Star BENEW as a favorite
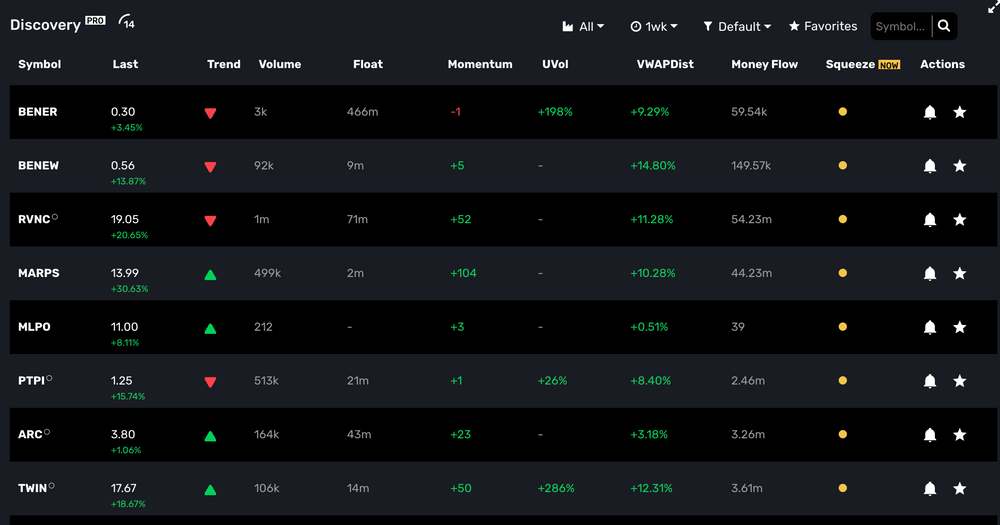This screenshot has width=1000, height=525. 960,166
